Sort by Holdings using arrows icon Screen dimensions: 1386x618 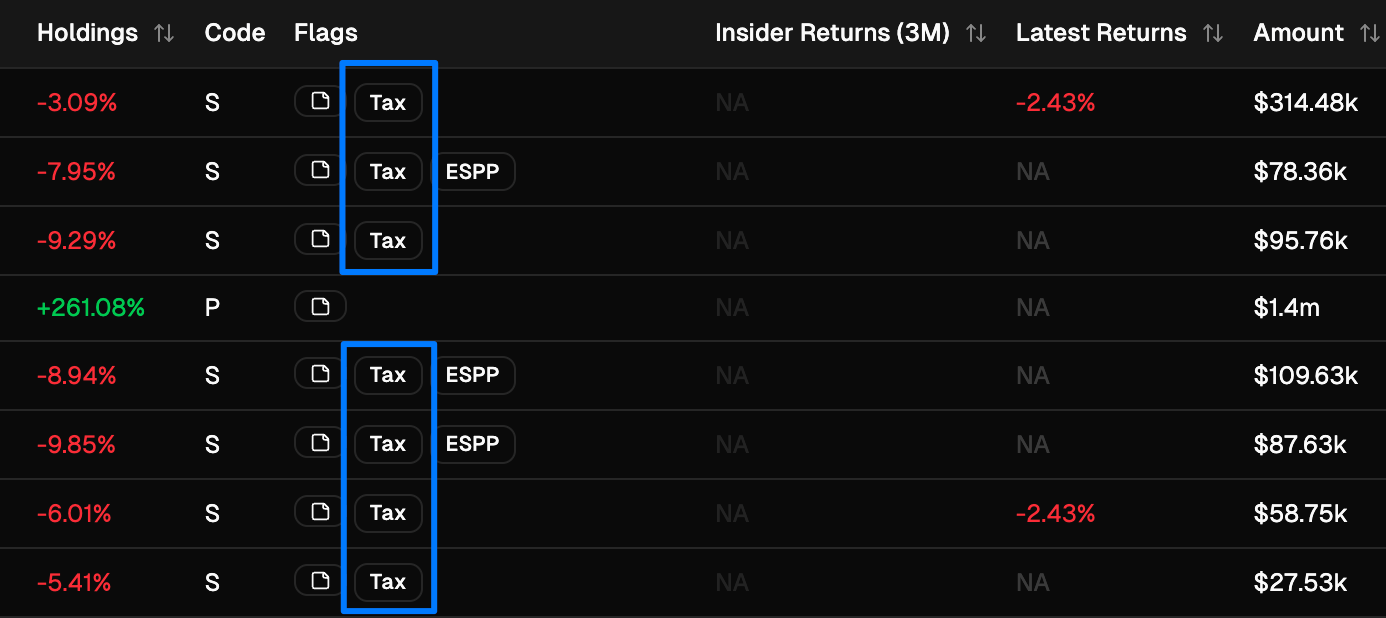click(164, 33)
